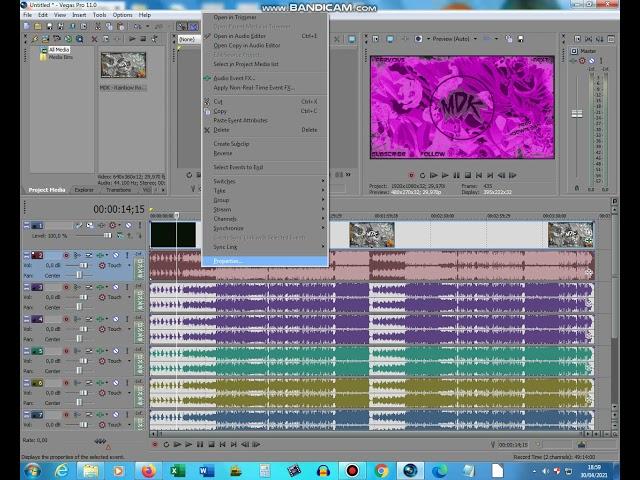Click Record button in timeline transport bar

coord(155,444)
